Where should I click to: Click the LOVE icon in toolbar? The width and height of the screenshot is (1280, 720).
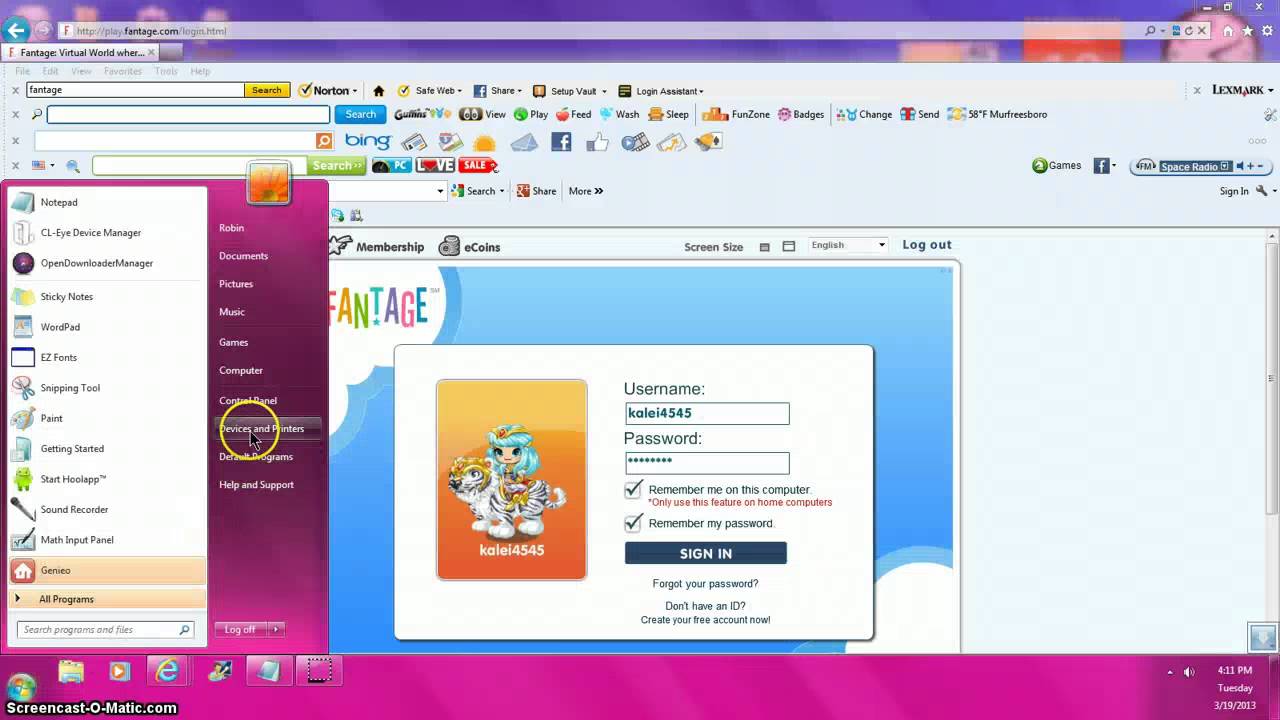pos(436,165)
